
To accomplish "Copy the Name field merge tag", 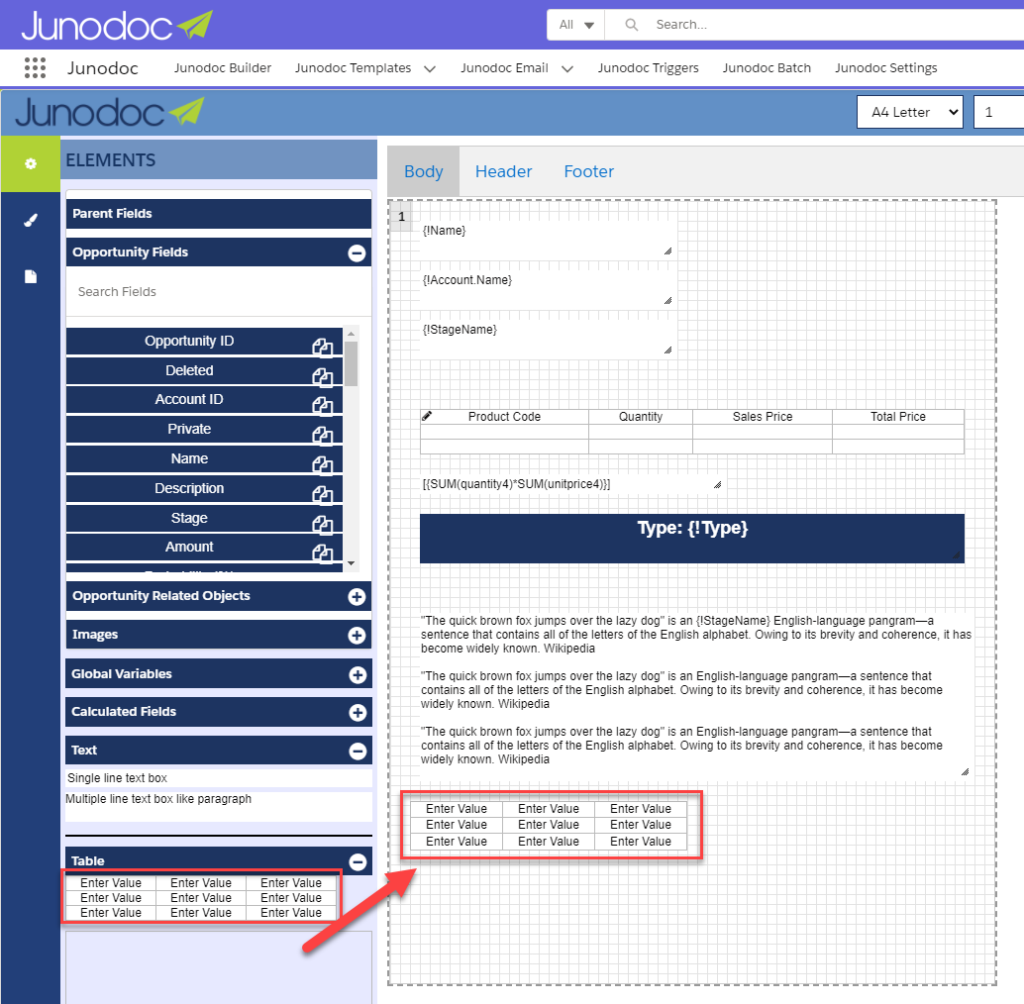I will point(323,464).
